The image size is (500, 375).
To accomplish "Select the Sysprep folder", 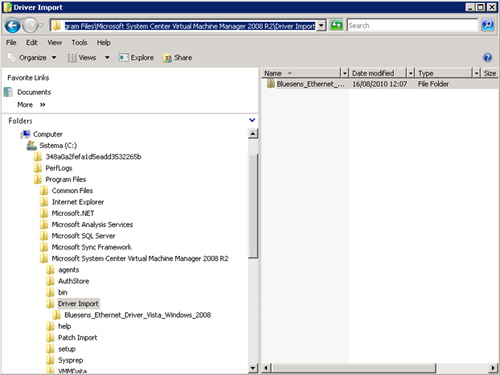I will [x=70, y=360].
